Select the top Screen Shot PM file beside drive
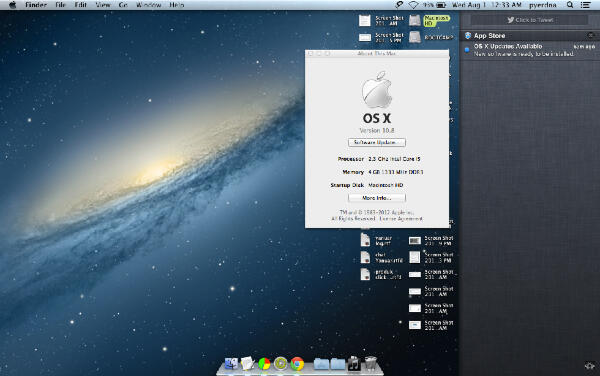This screenshot has width=600, height=376. (365, 37)
